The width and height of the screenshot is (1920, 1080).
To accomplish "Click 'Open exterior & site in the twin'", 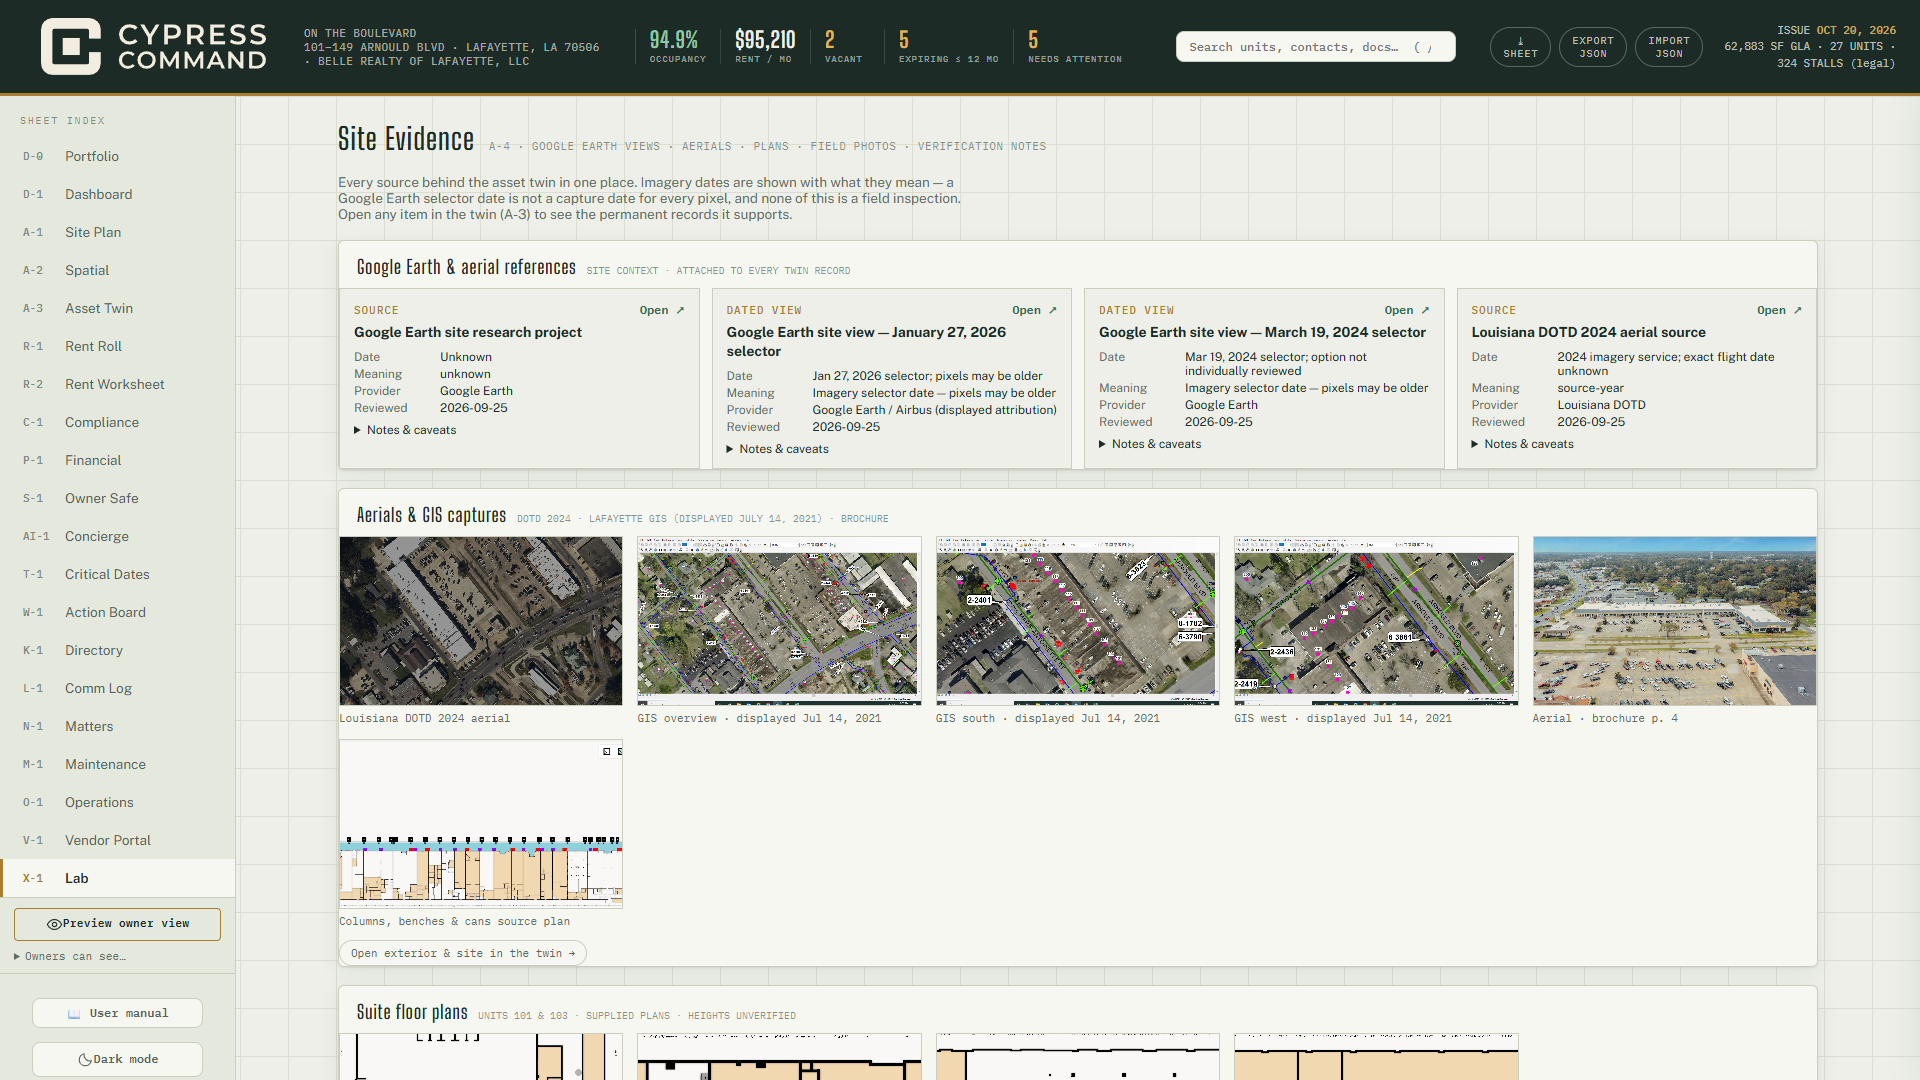I will pos(463,953).
